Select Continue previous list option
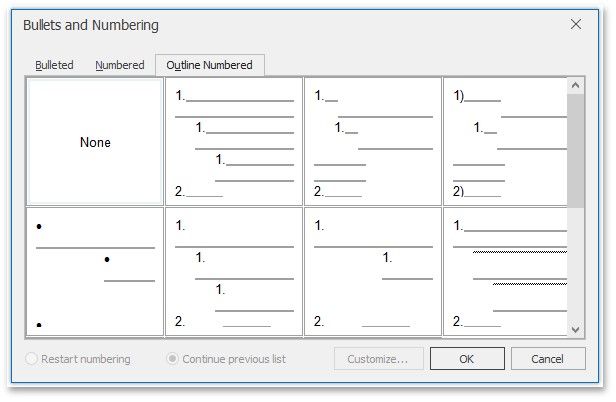 [x=174, y=359]
